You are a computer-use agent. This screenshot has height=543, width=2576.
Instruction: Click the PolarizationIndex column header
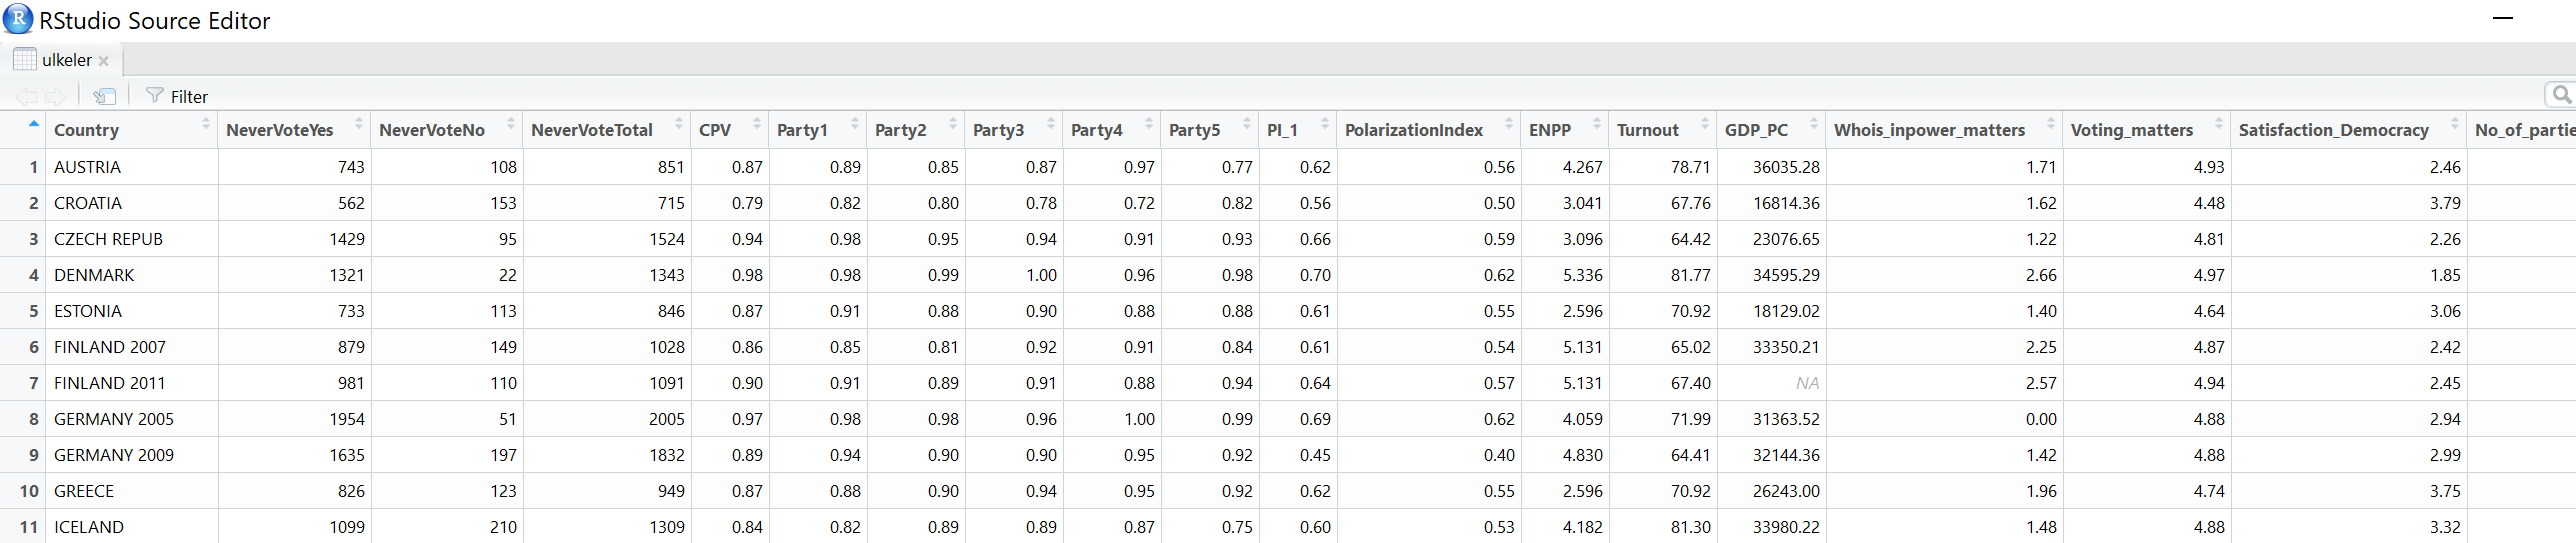point(1413,130)
